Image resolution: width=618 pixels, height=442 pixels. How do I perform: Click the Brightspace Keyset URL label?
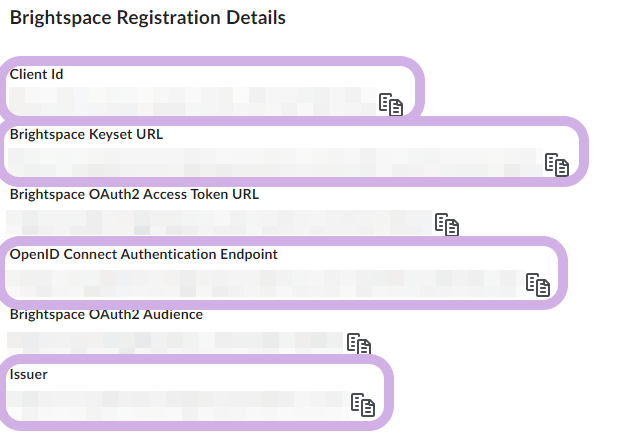tap(86, 134)
